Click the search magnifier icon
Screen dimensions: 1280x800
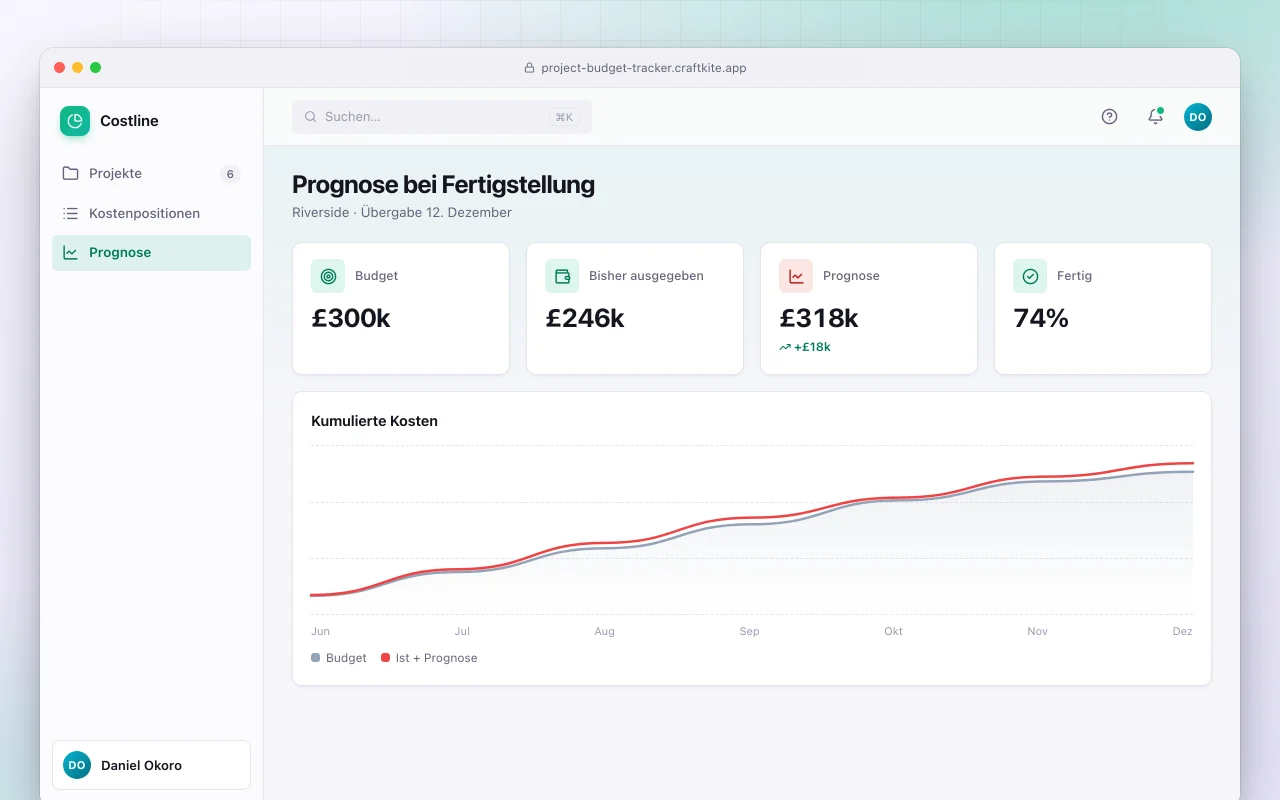[x=311, y=117]
